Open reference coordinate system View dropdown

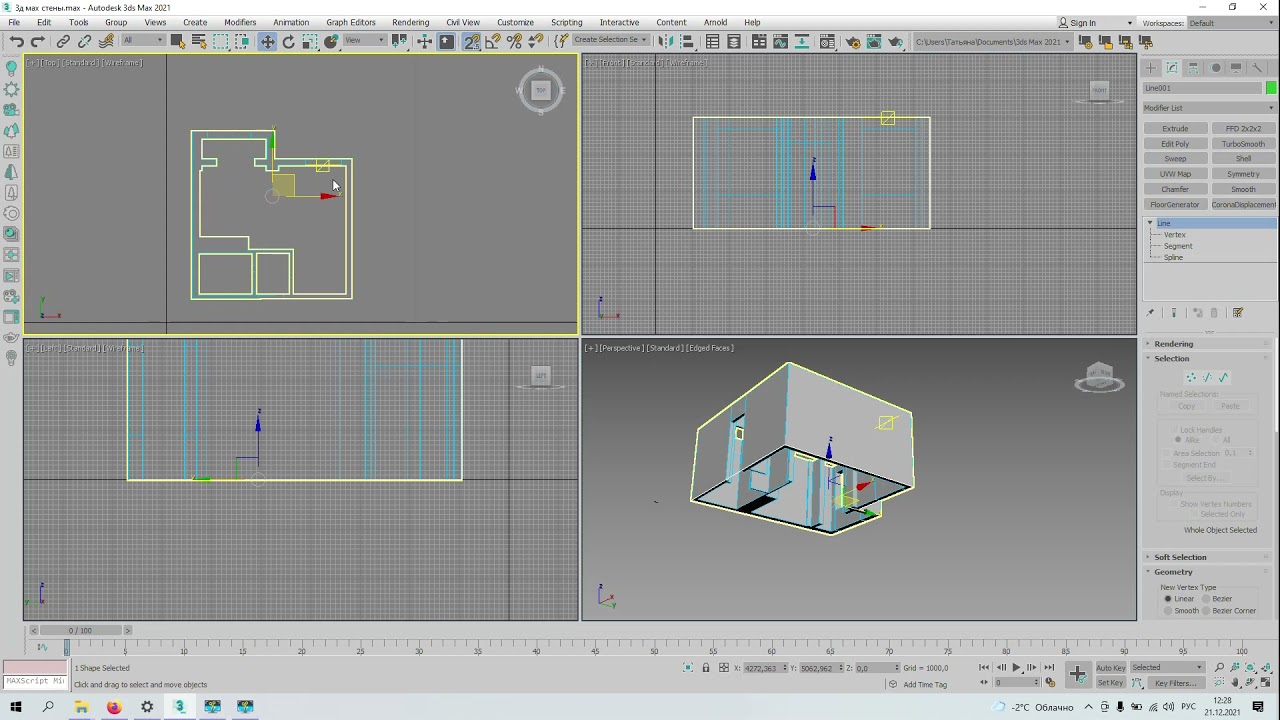[364, 41]
